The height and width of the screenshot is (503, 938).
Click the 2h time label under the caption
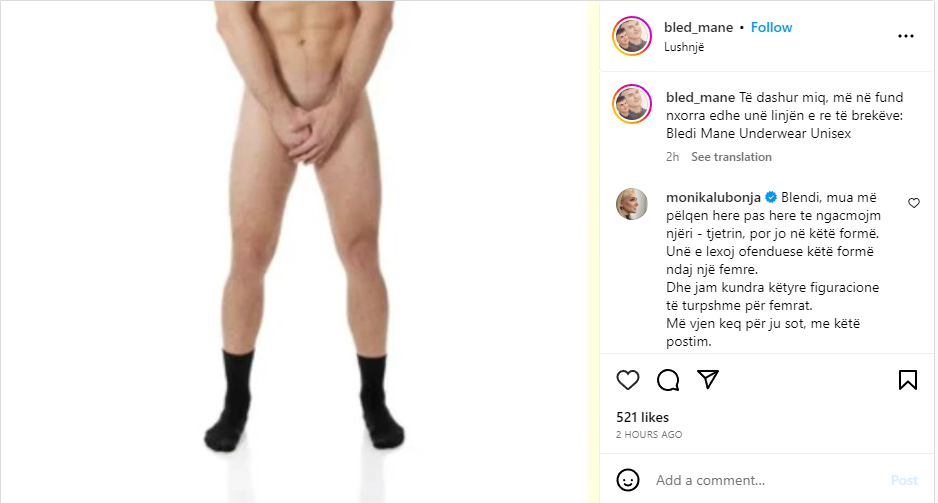pyautogui.click(x=672, y=157)
